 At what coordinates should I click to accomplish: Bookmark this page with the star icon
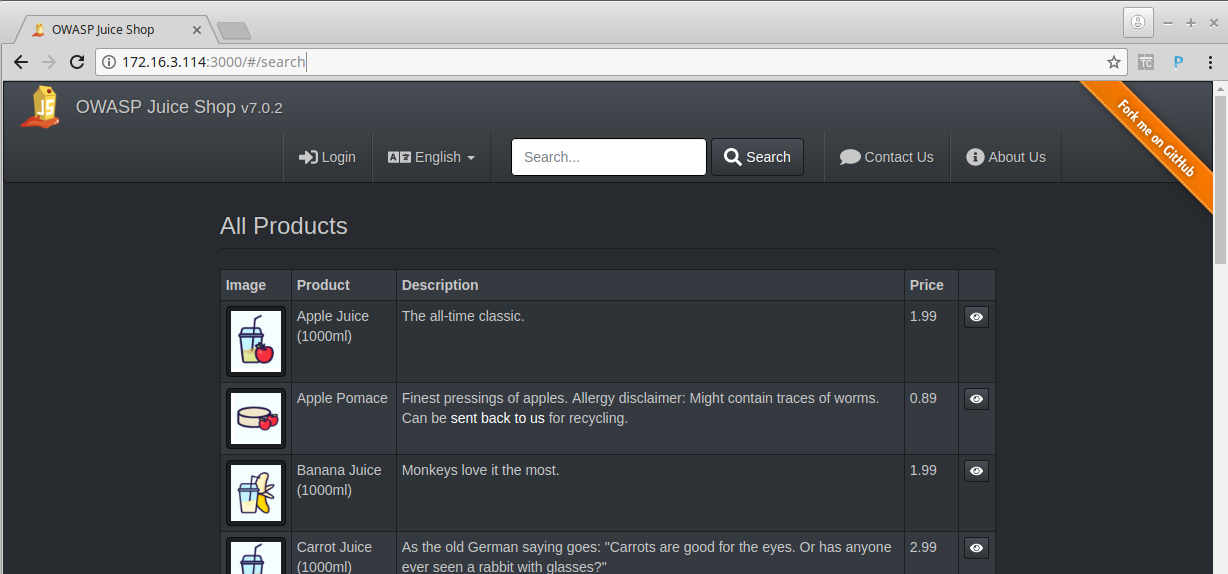(x=1114, y=62)
